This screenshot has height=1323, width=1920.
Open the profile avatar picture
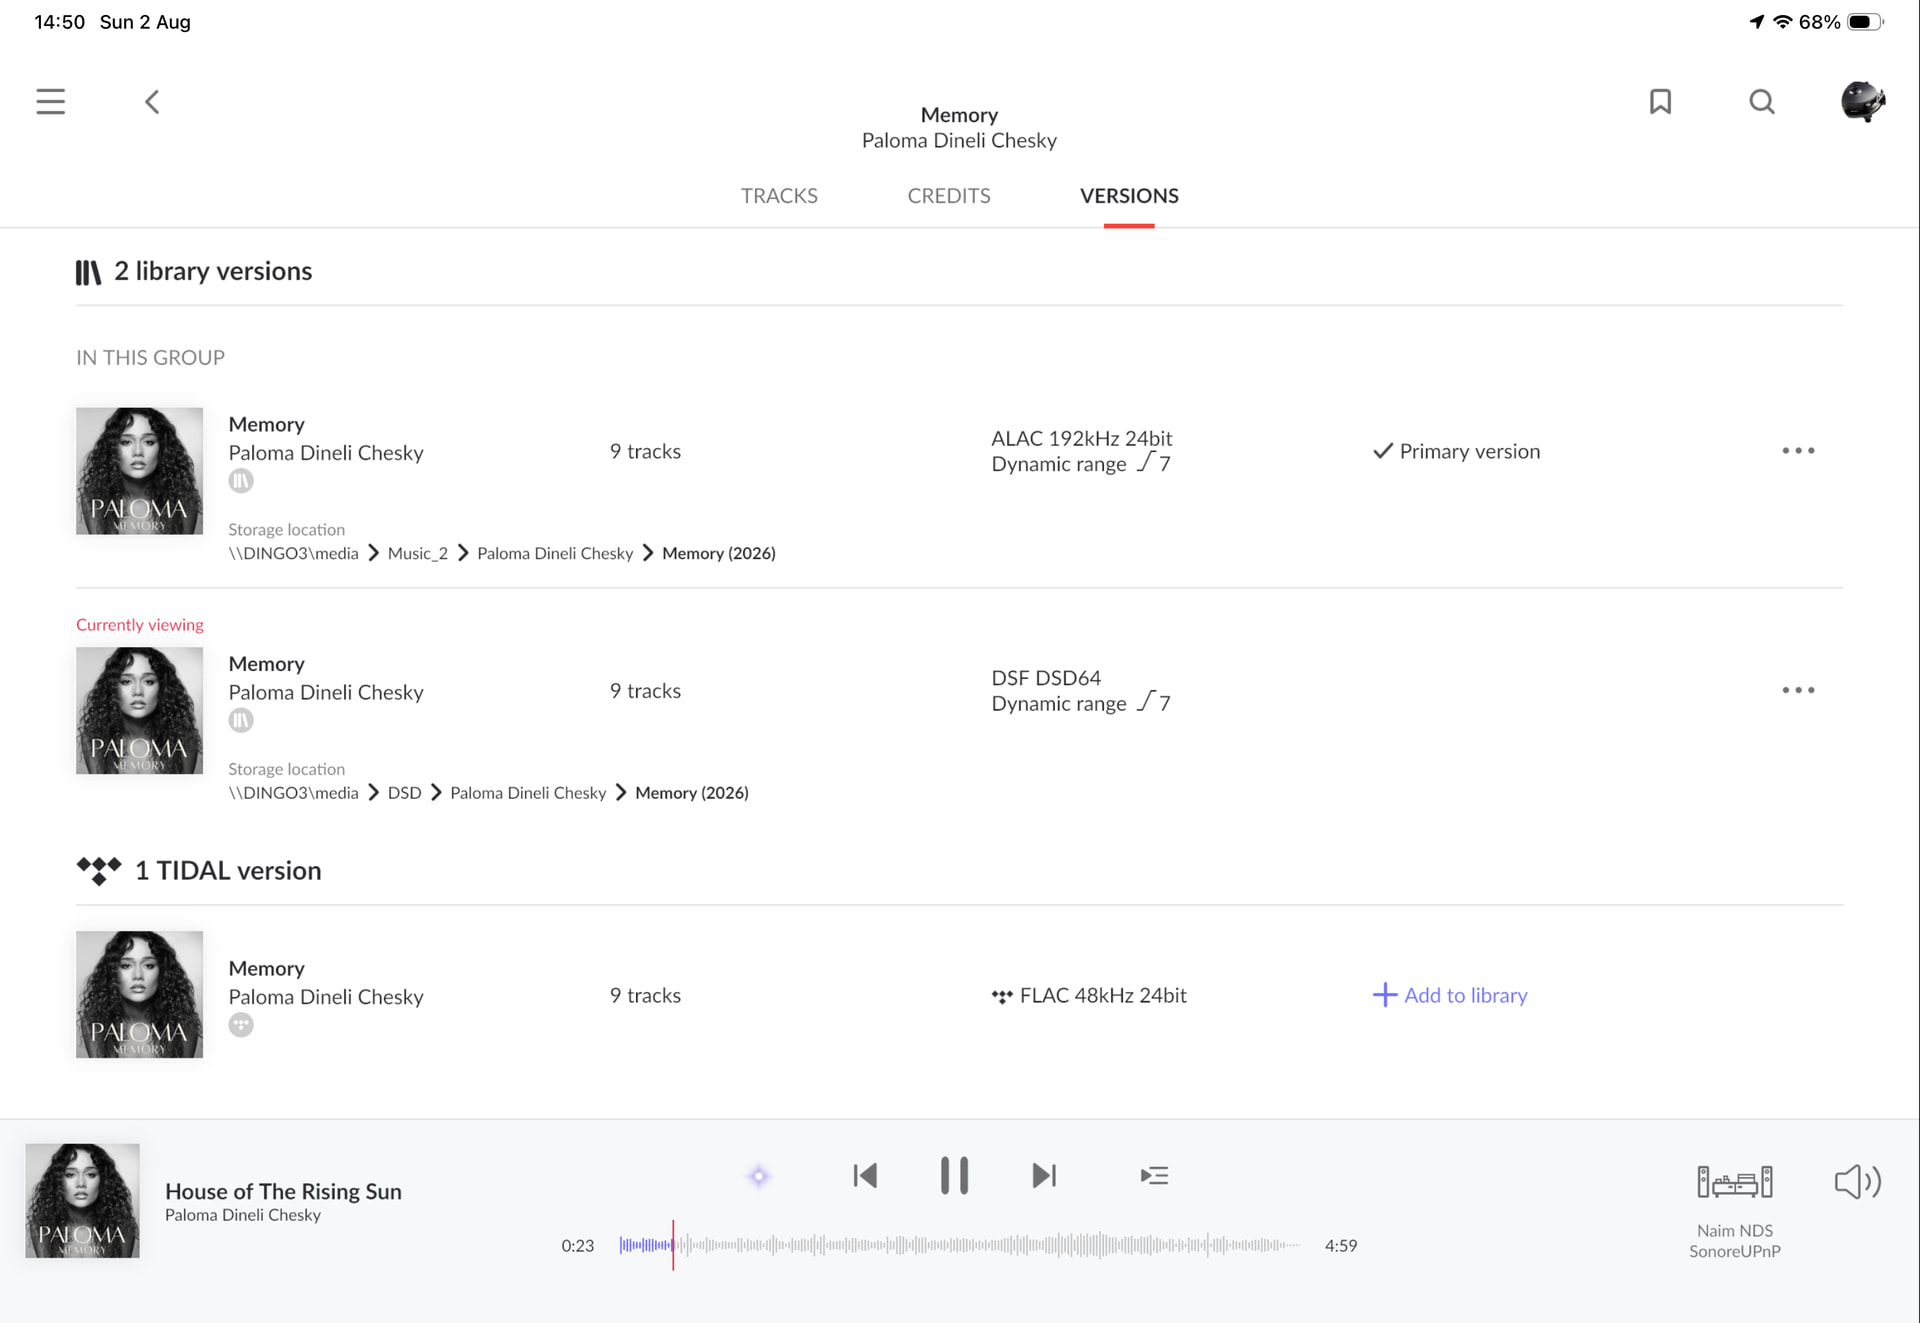(x=1863, y=102)
